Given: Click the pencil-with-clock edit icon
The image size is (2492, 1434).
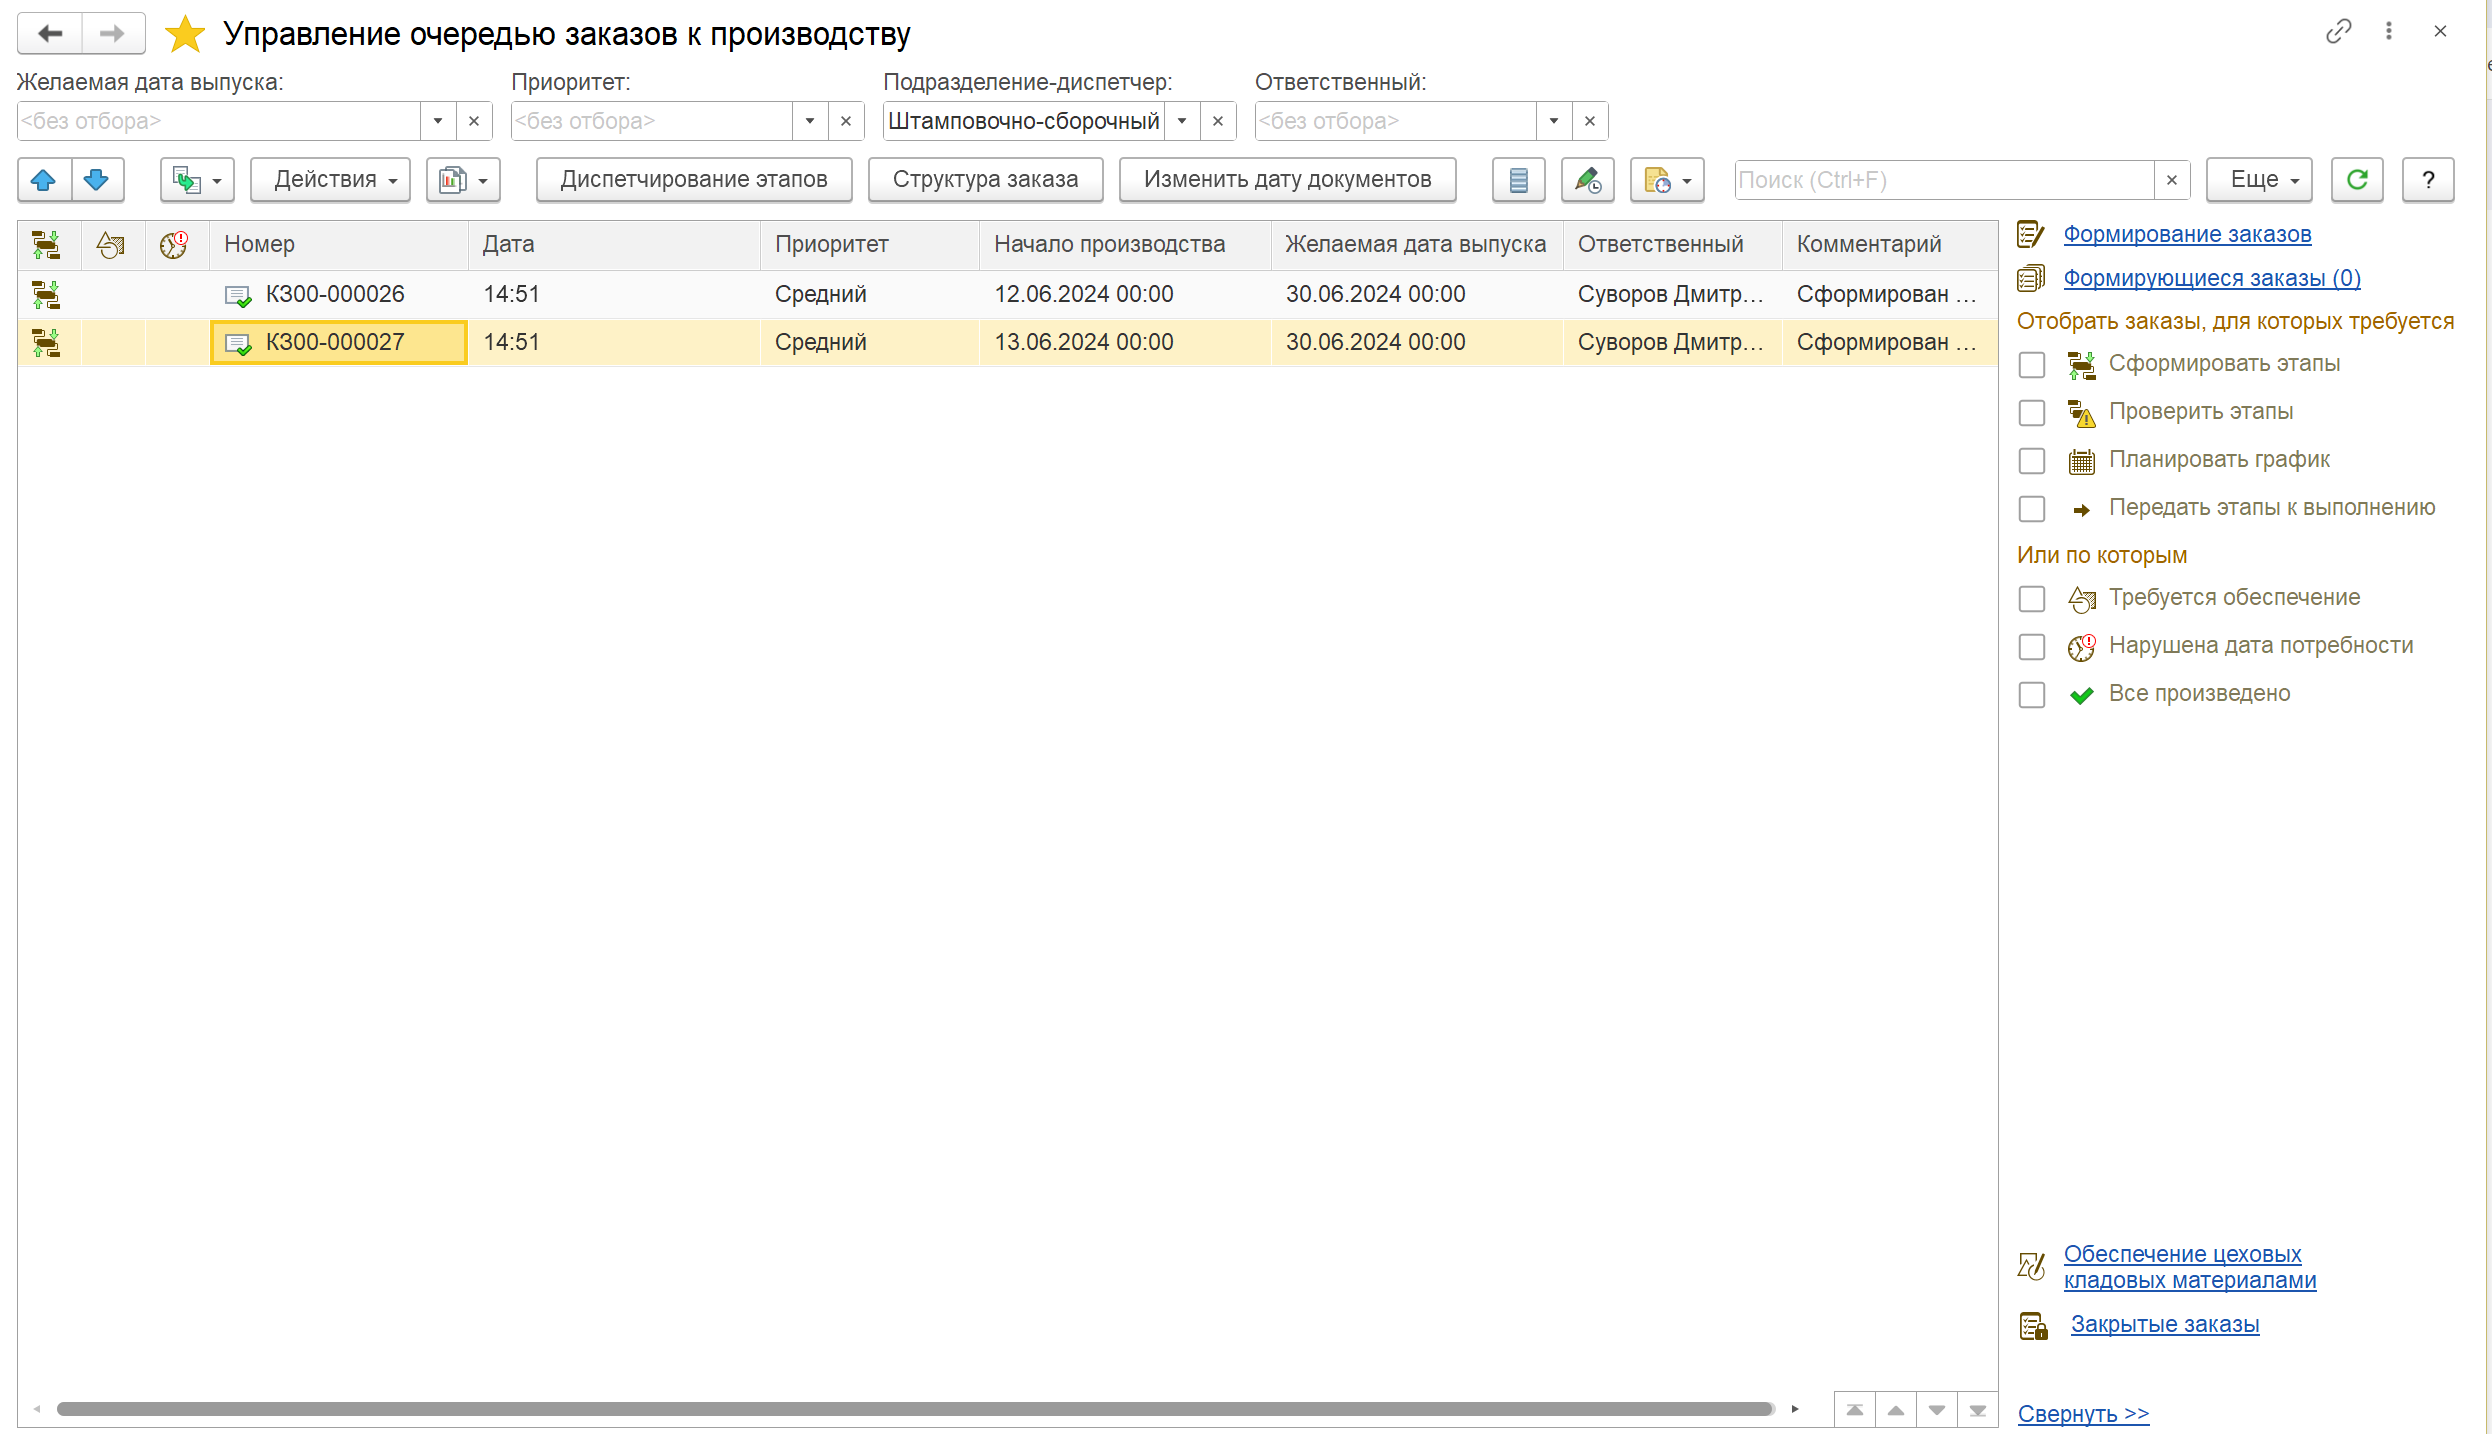Looking at the screenshot, I should click(1588, 180).
